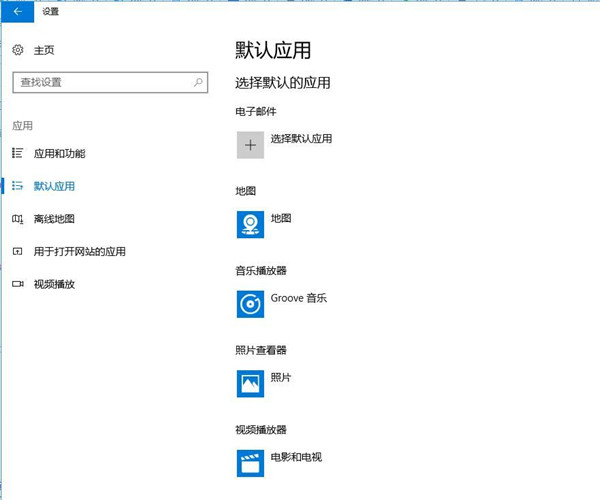Open 应用和功能 in sidebar
Image resolution: width=600 pixels, height=500 pixels.
(59, 153)
